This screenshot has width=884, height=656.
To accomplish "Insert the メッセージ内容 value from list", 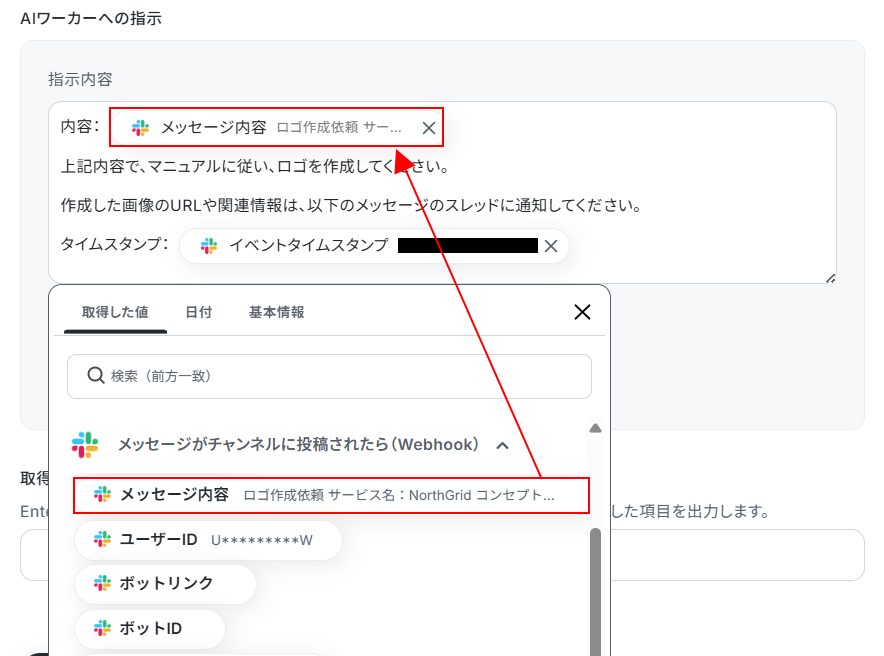I will pos(332,495).
